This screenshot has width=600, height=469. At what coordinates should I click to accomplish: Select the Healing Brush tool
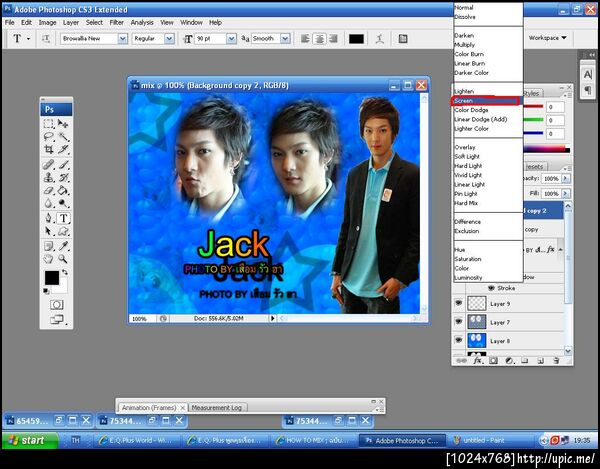[x=49, y=164]
